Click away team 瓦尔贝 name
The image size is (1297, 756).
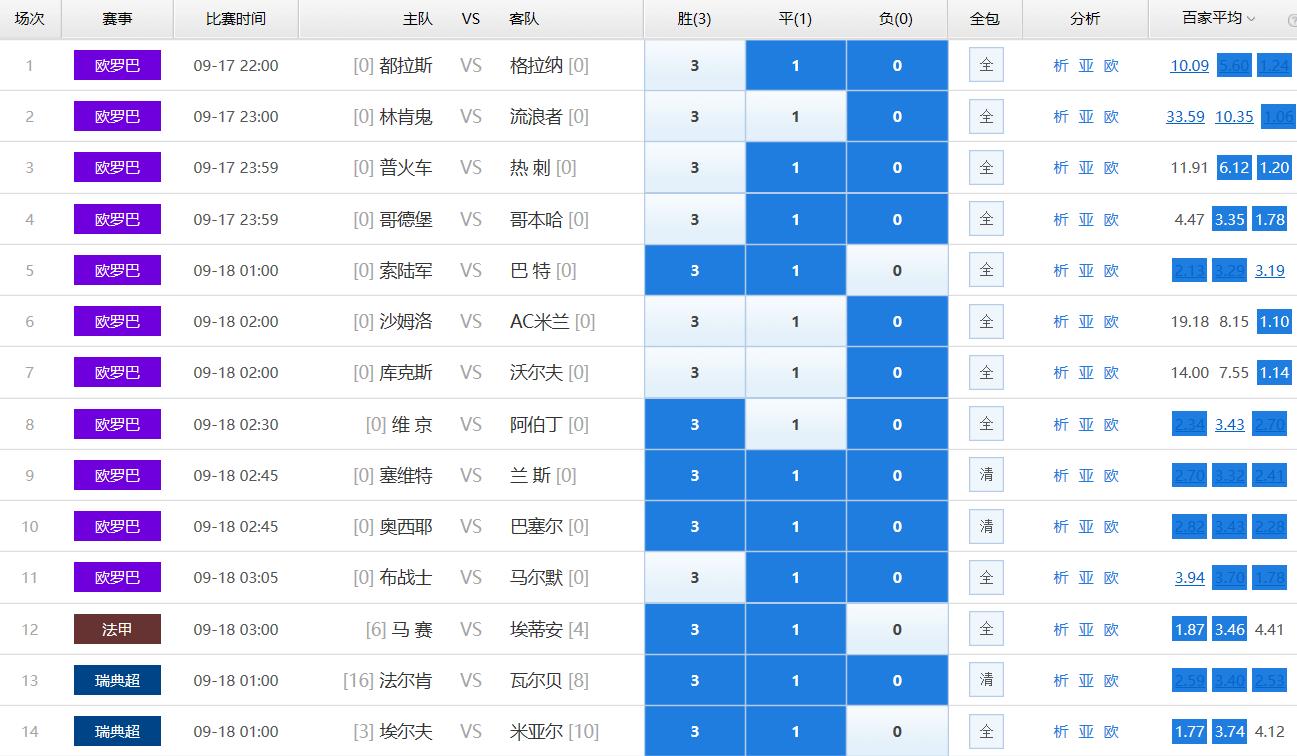coord(536,680)
